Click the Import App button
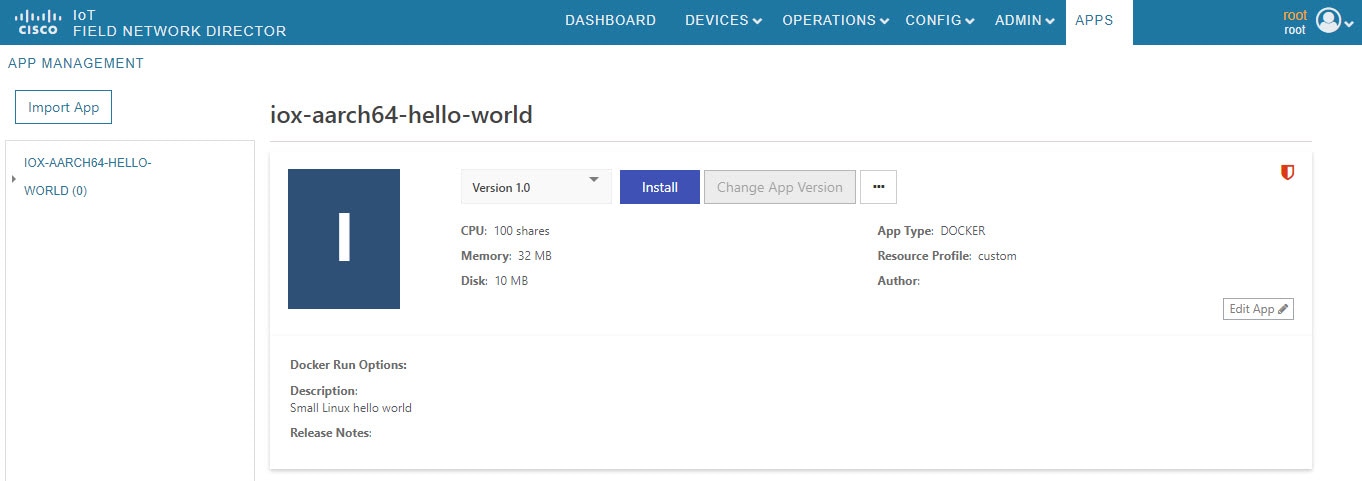Viewport: 1362px width, 481px height. 64,107
